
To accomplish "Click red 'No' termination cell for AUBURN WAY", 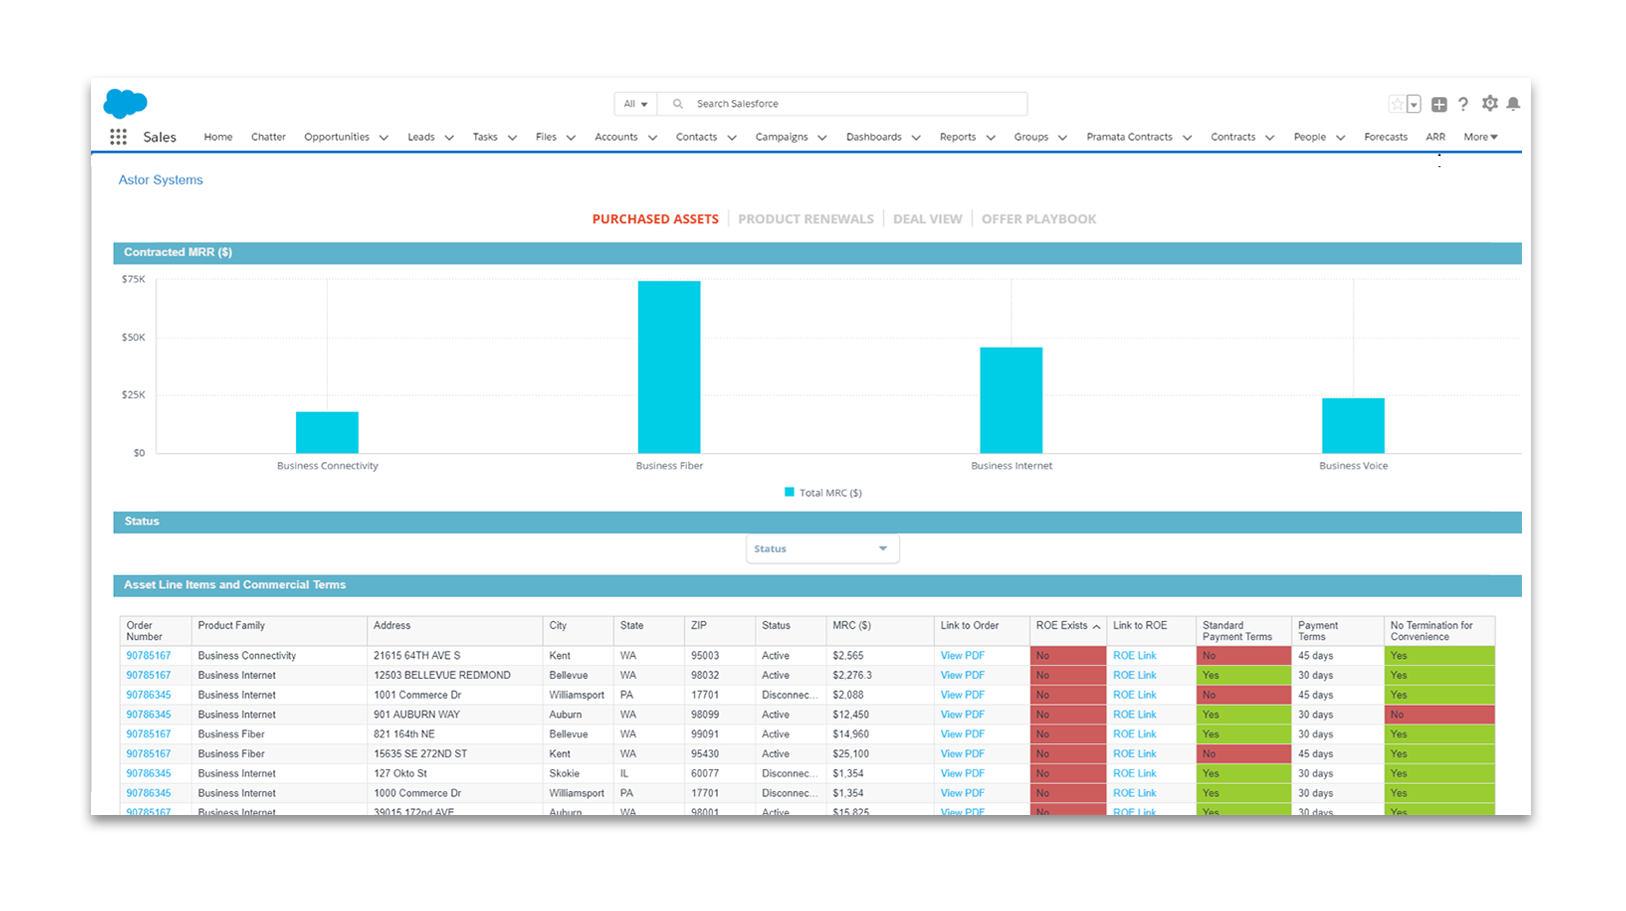I will 1440,715.
